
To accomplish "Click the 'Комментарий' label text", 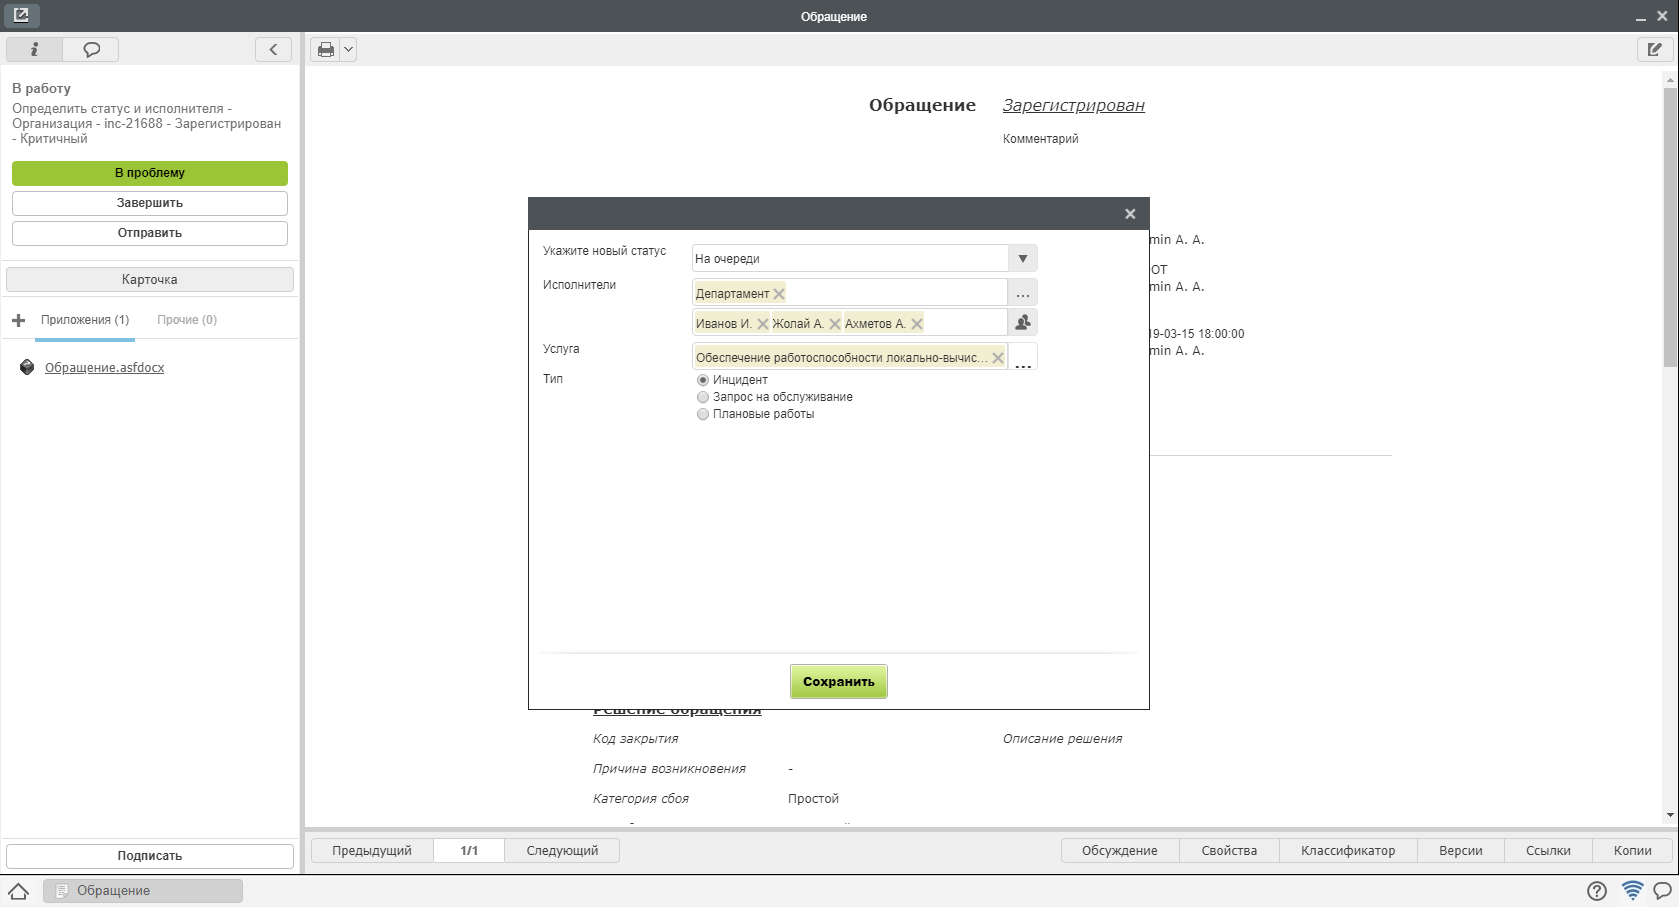I will click(x=1040, y=139).
